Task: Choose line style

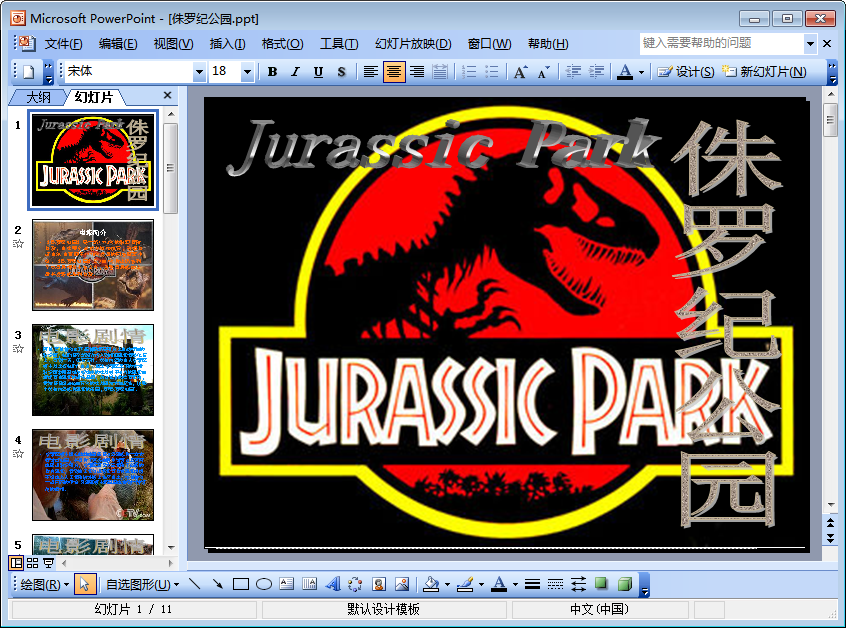Action: [x=532, y=584]
